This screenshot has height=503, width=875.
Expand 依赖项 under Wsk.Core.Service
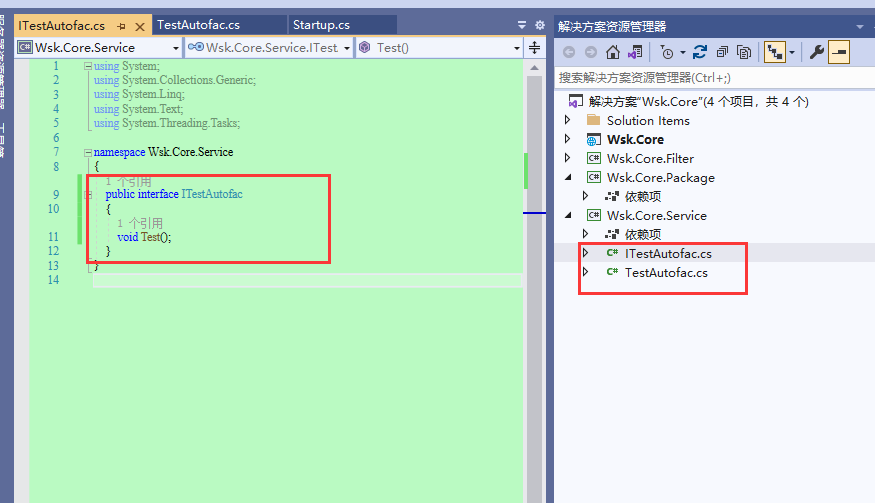[x=585, y=234]
